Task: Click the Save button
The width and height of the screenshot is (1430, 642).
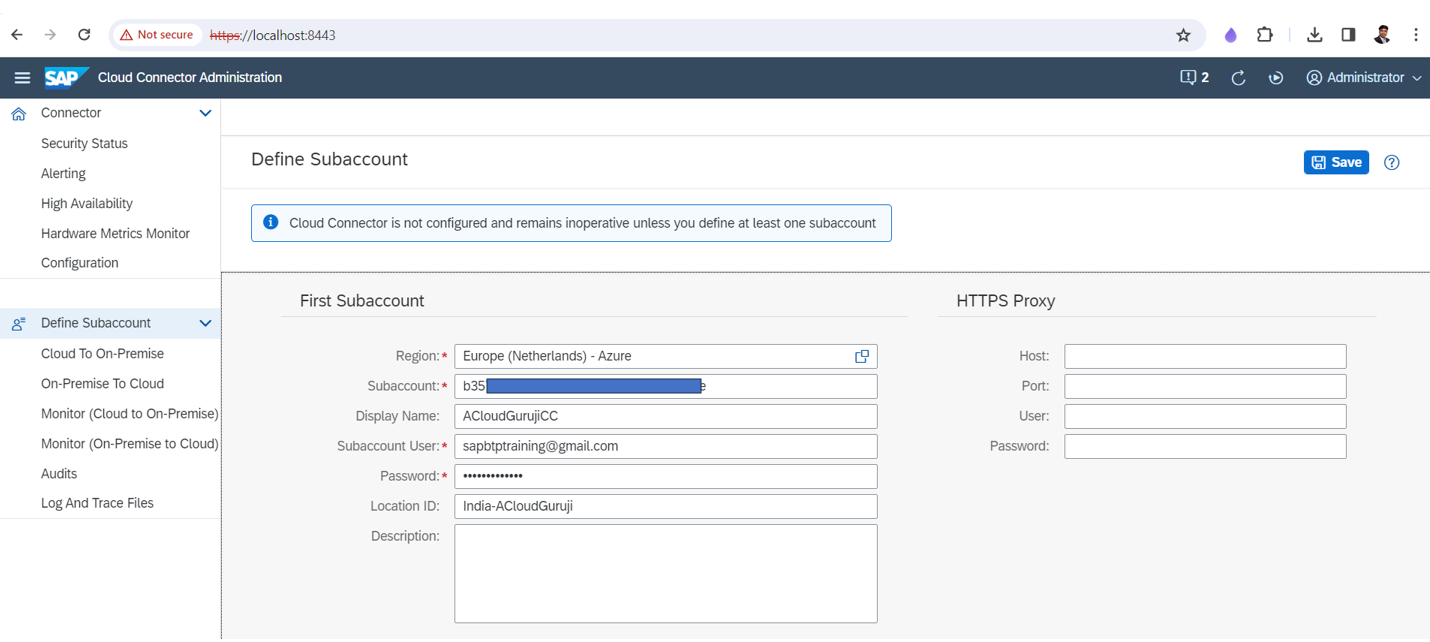Action: pyautogui.click(x=1336, y=163)
